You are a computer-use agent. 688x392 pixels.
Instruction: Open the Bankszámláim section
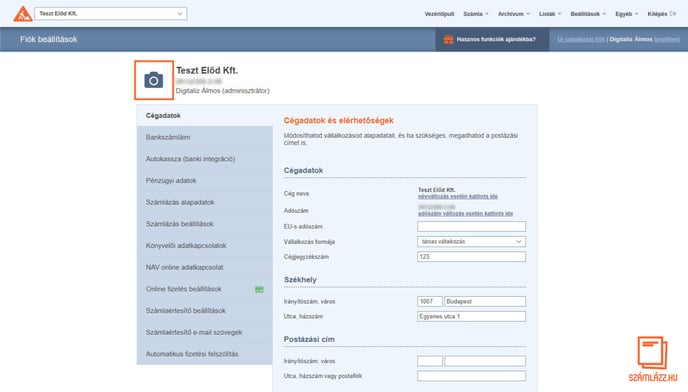coord(204,137)
